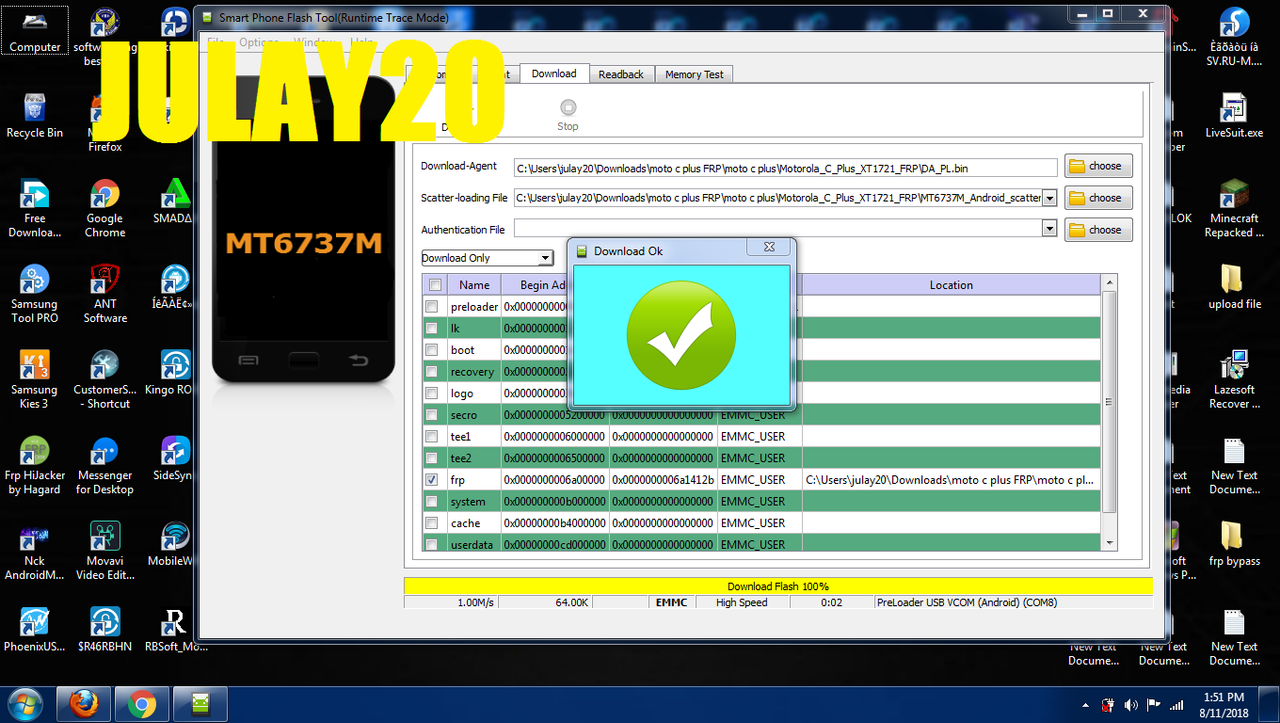Image resolution: width=1280 pixels, height=723 pixels.
Task: Select the frp row location path
Action: click(x=950, y=480)
